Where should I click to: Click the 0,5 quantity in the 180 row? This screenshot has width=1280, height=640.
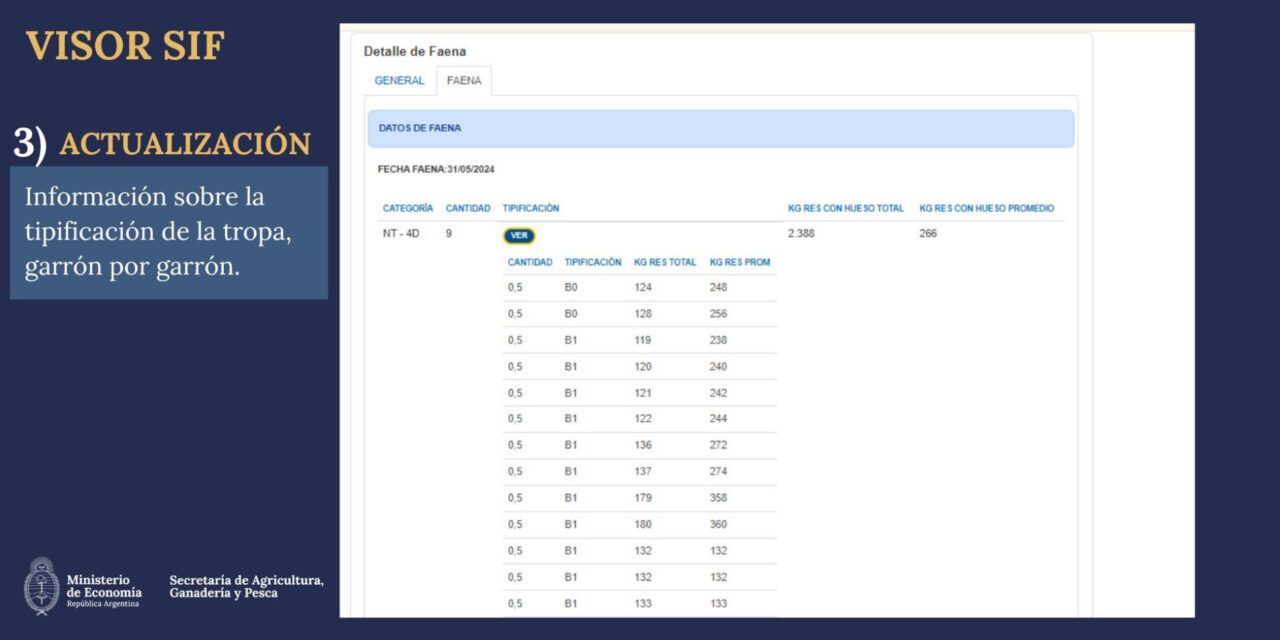click(515, 524)
